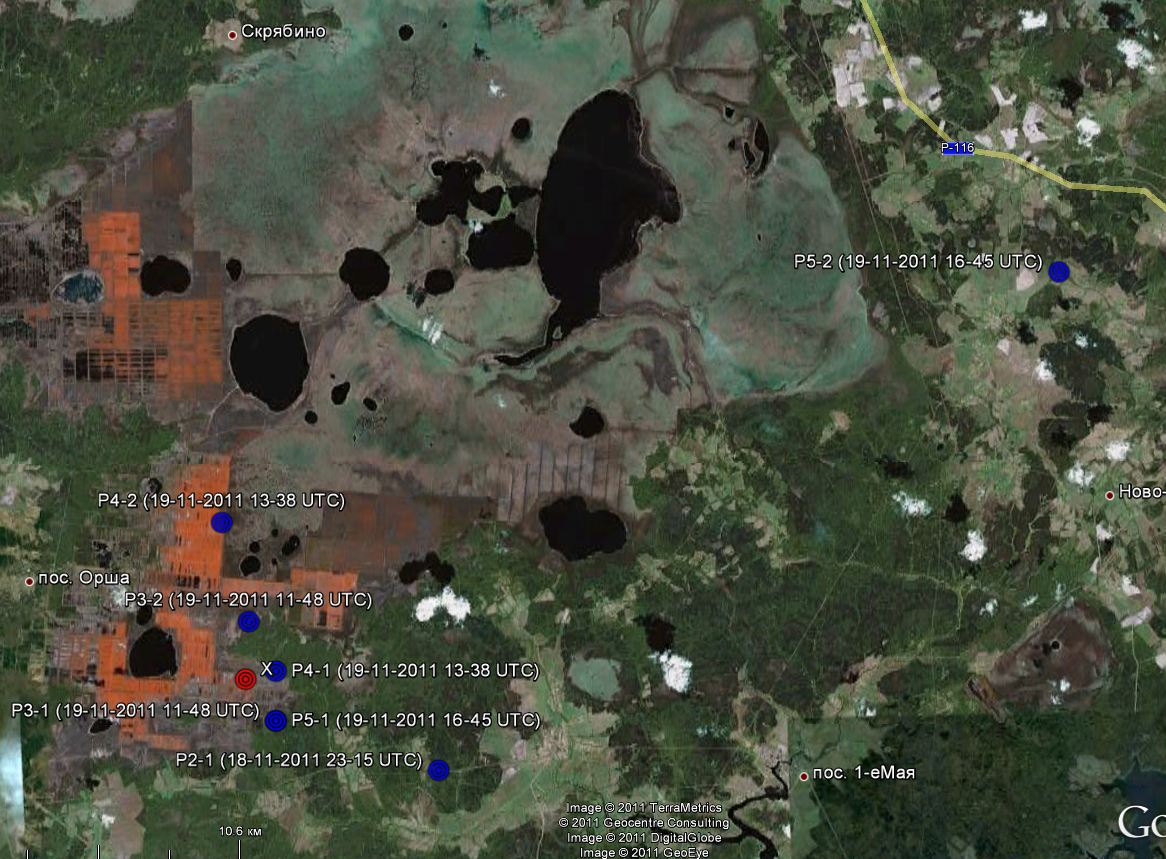The height and width of the screenshot is (859, 1166).
Task: Click the 'P3-2 (19-11-2011 11-48 UTC)' label text
Action: [248, 600]
